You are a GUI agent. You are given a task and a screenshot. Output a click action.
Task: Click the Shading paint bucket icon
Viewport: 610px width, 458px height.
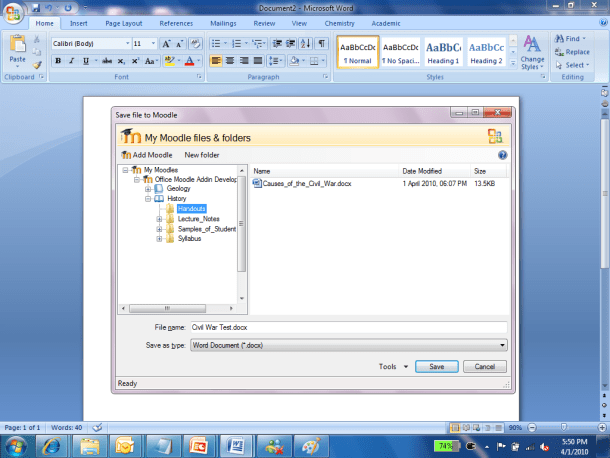coord(294,61)
